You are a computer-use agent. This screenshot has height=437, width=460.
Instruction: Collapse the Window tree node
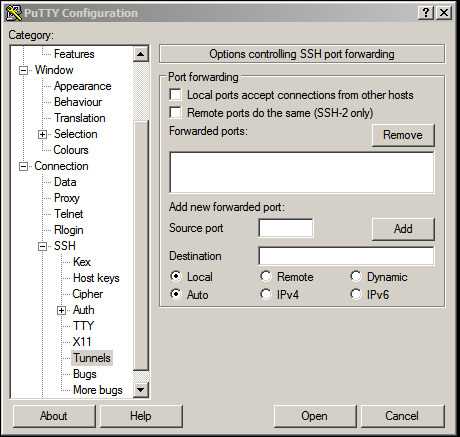coord(23,70)
